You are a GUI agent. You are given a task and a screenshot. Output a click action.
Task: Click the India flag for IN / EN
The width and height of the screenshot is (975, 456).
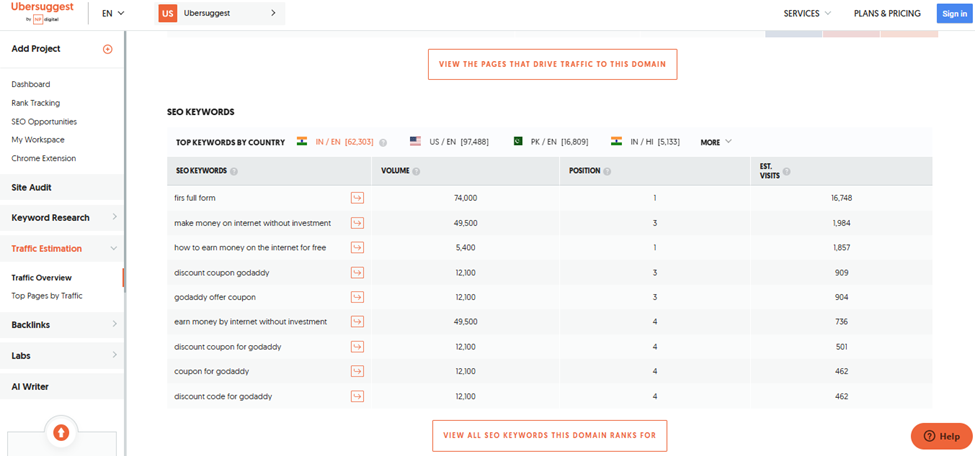pyautogui.click(x=302, y=141)
